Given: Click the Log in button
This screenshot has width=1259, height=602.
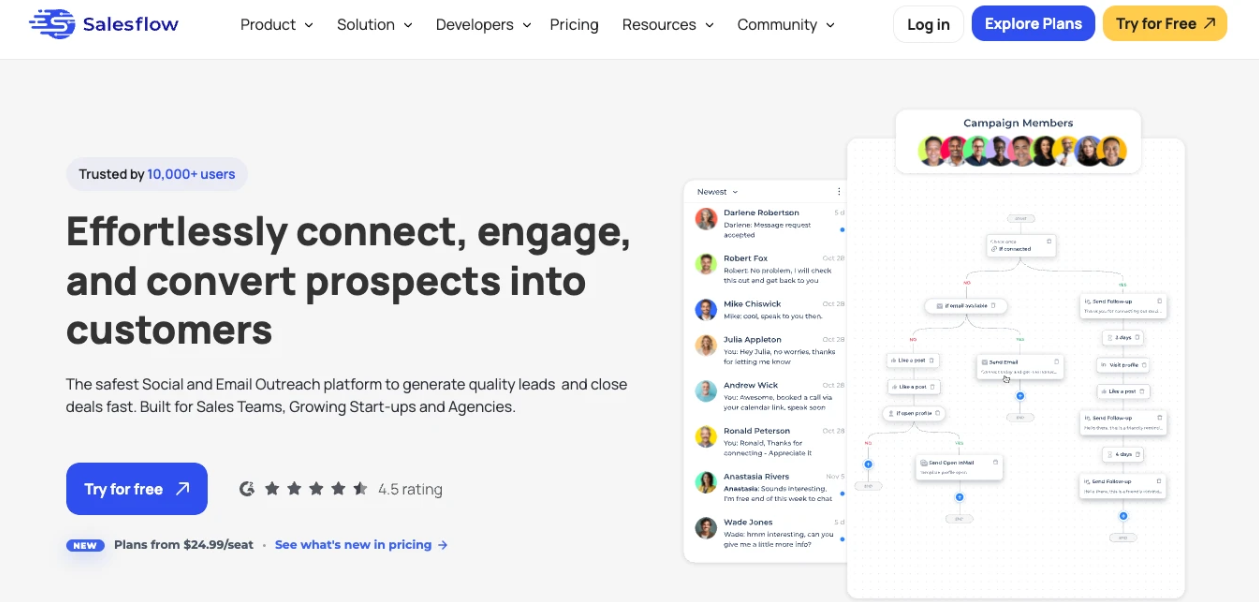Looking at the screenshot, I should (x=928, y=24).
